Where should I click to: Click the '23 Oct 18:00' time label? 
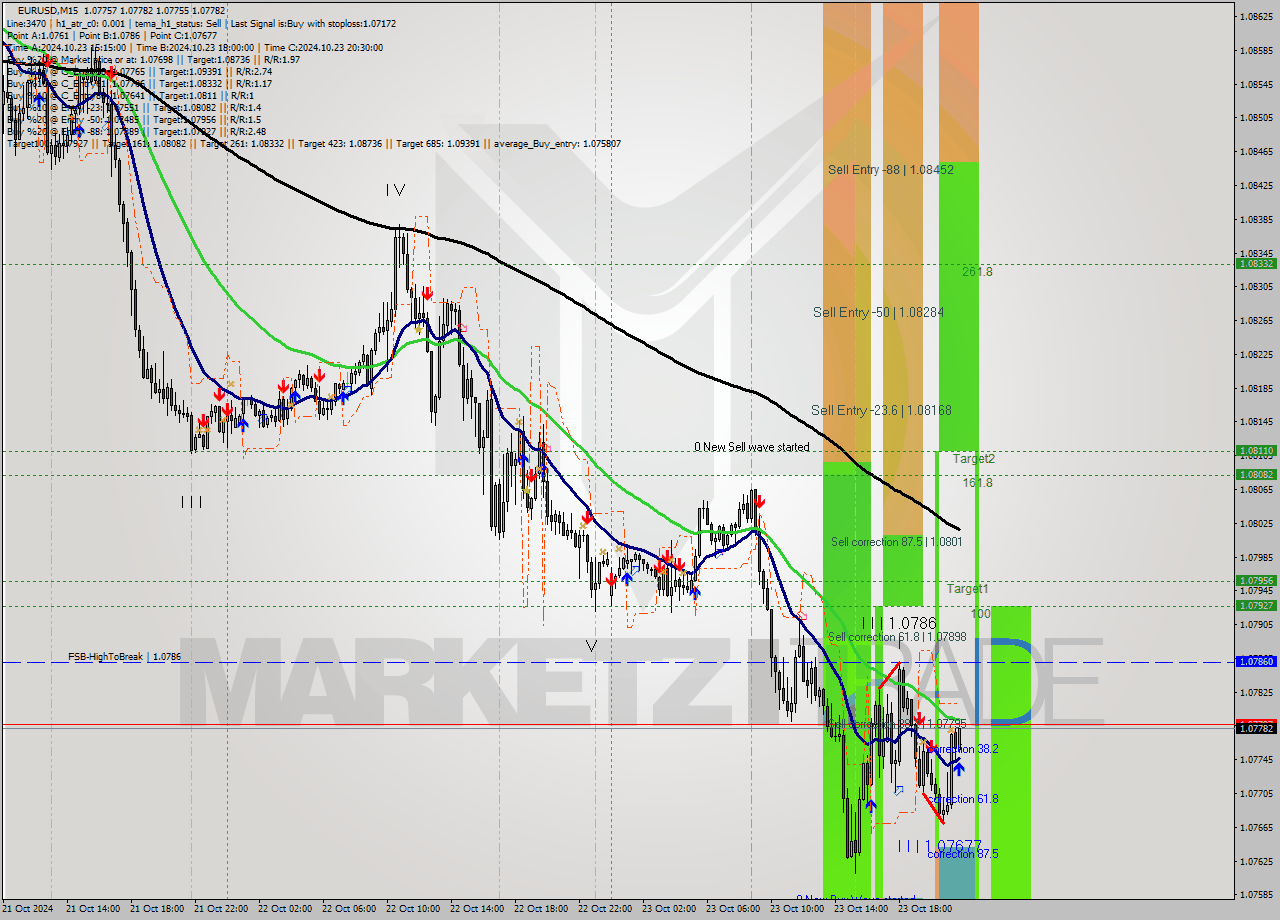click(925, 909)
